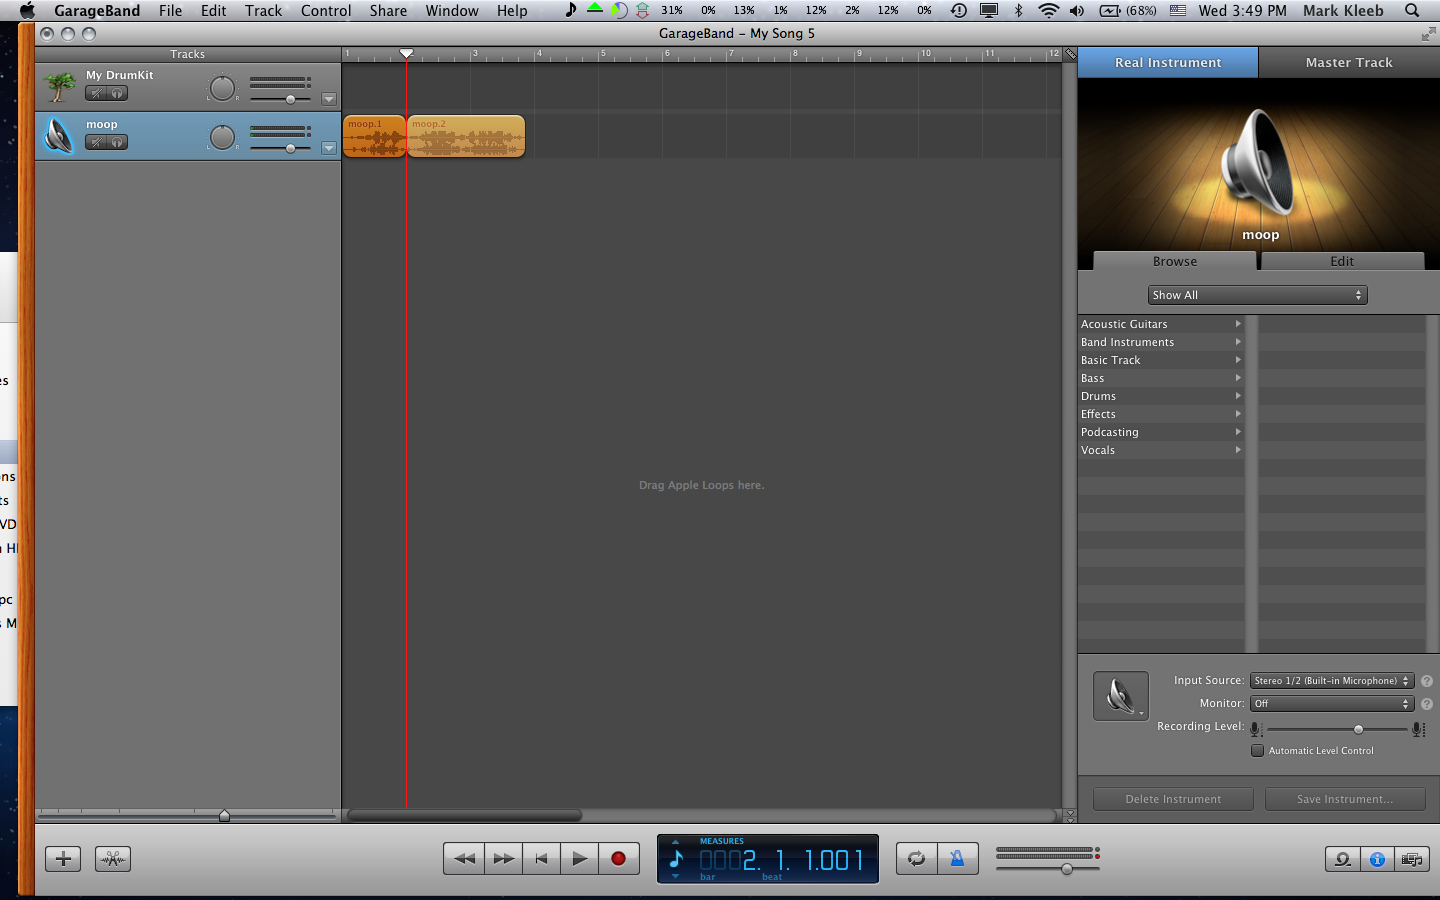
Task: Switch to the Real Instrument tab
Action: point(1168,62)
